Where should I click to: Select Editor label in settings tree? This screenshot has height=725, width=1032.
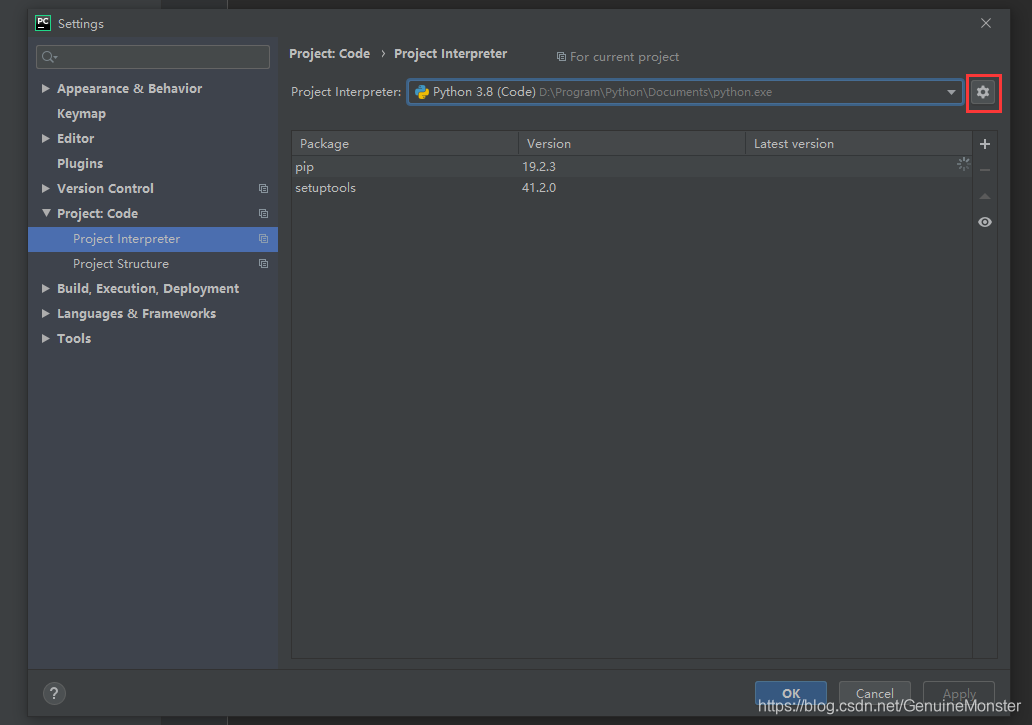pos(75,139)
